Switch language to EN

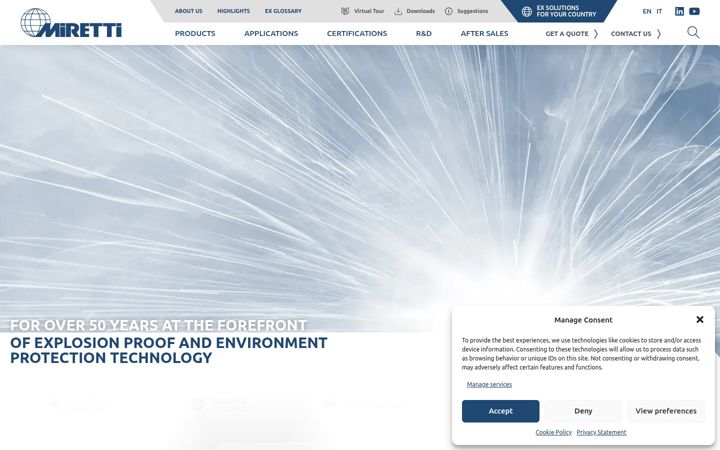click(647, 11)
